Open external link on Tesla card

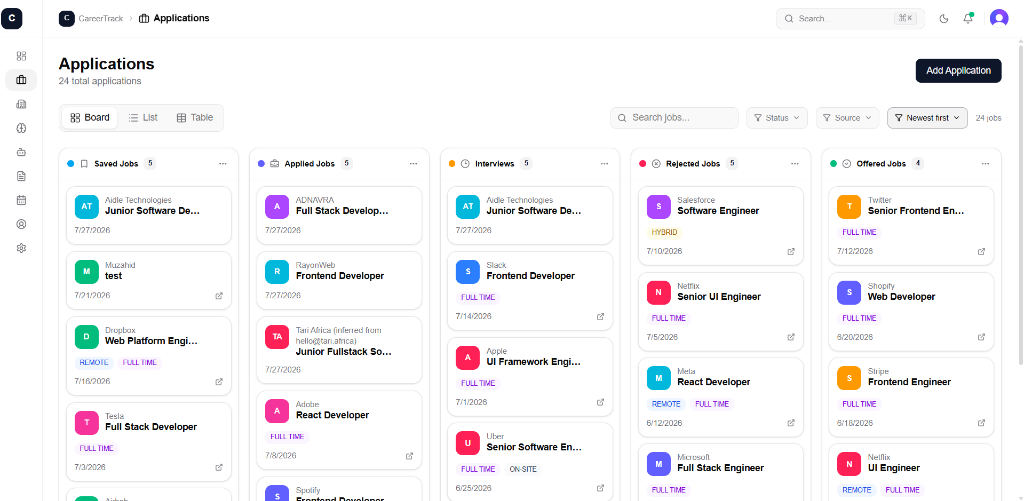click(219, 468)
